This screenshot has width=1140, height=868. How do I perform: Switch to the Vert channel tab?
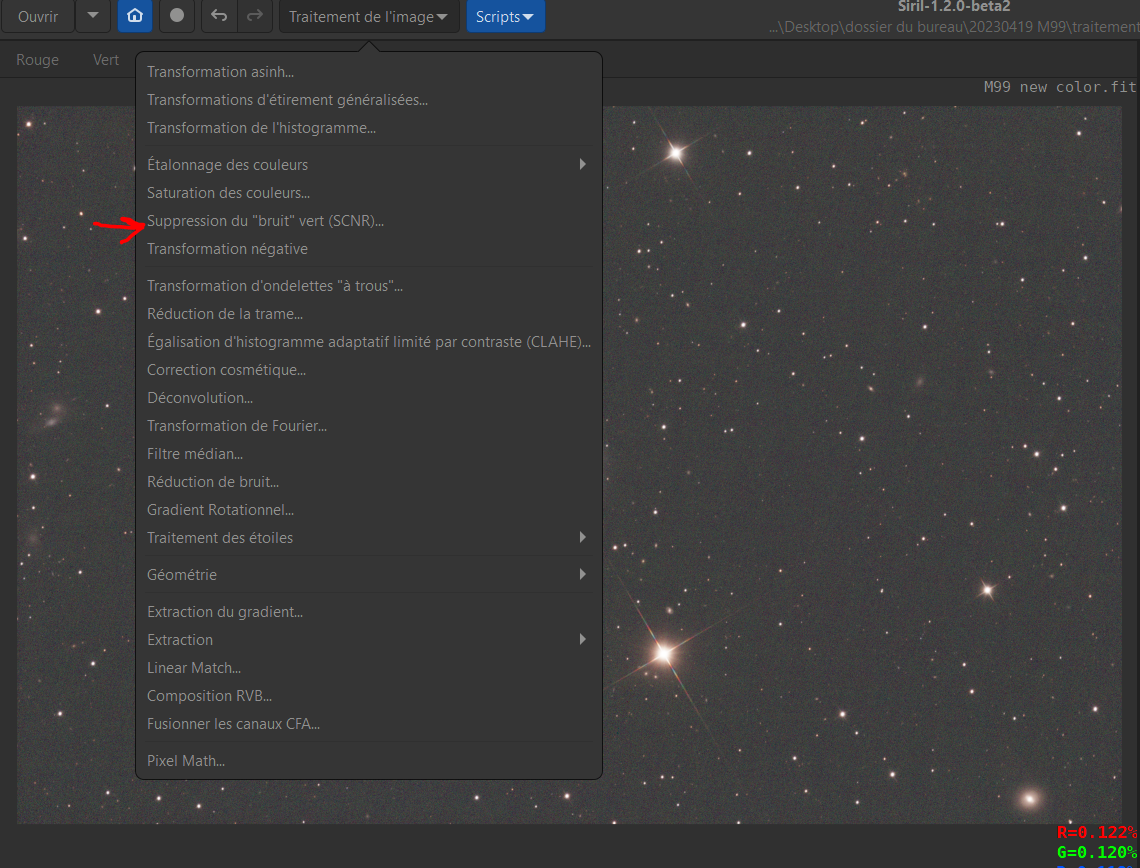pos(106,60)
